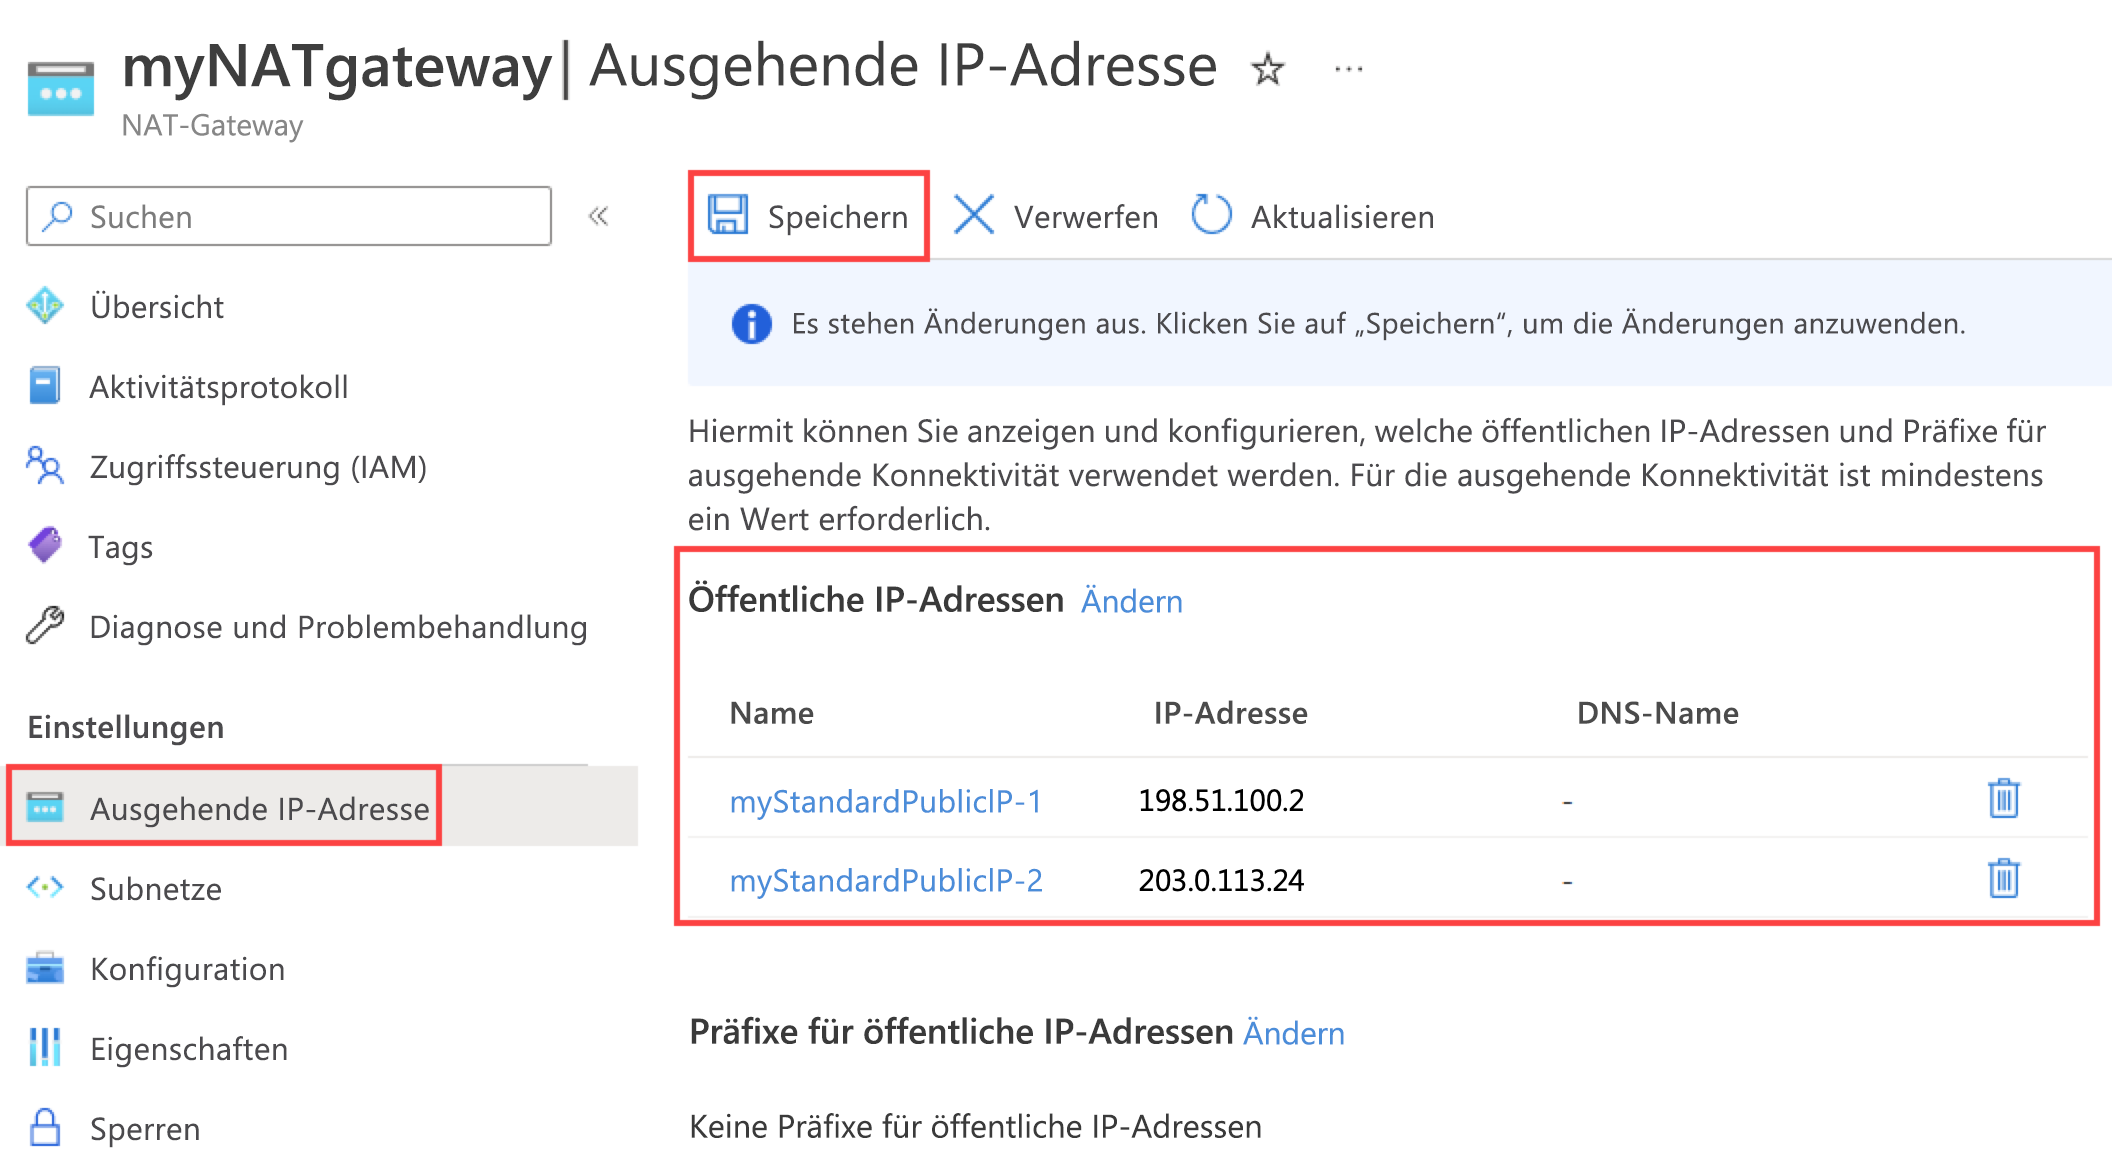Open Übersicht in the sidebar

[157, 307]
